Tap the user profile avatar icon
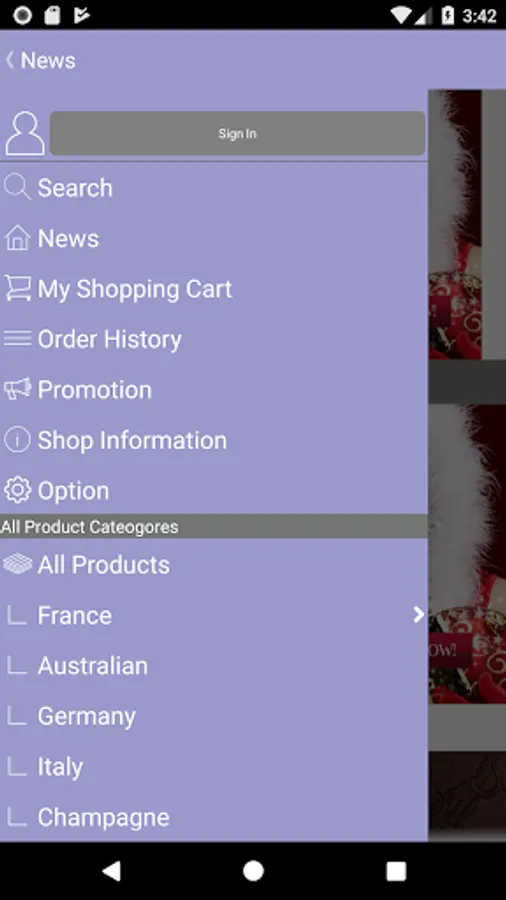 tap(25, 133)
